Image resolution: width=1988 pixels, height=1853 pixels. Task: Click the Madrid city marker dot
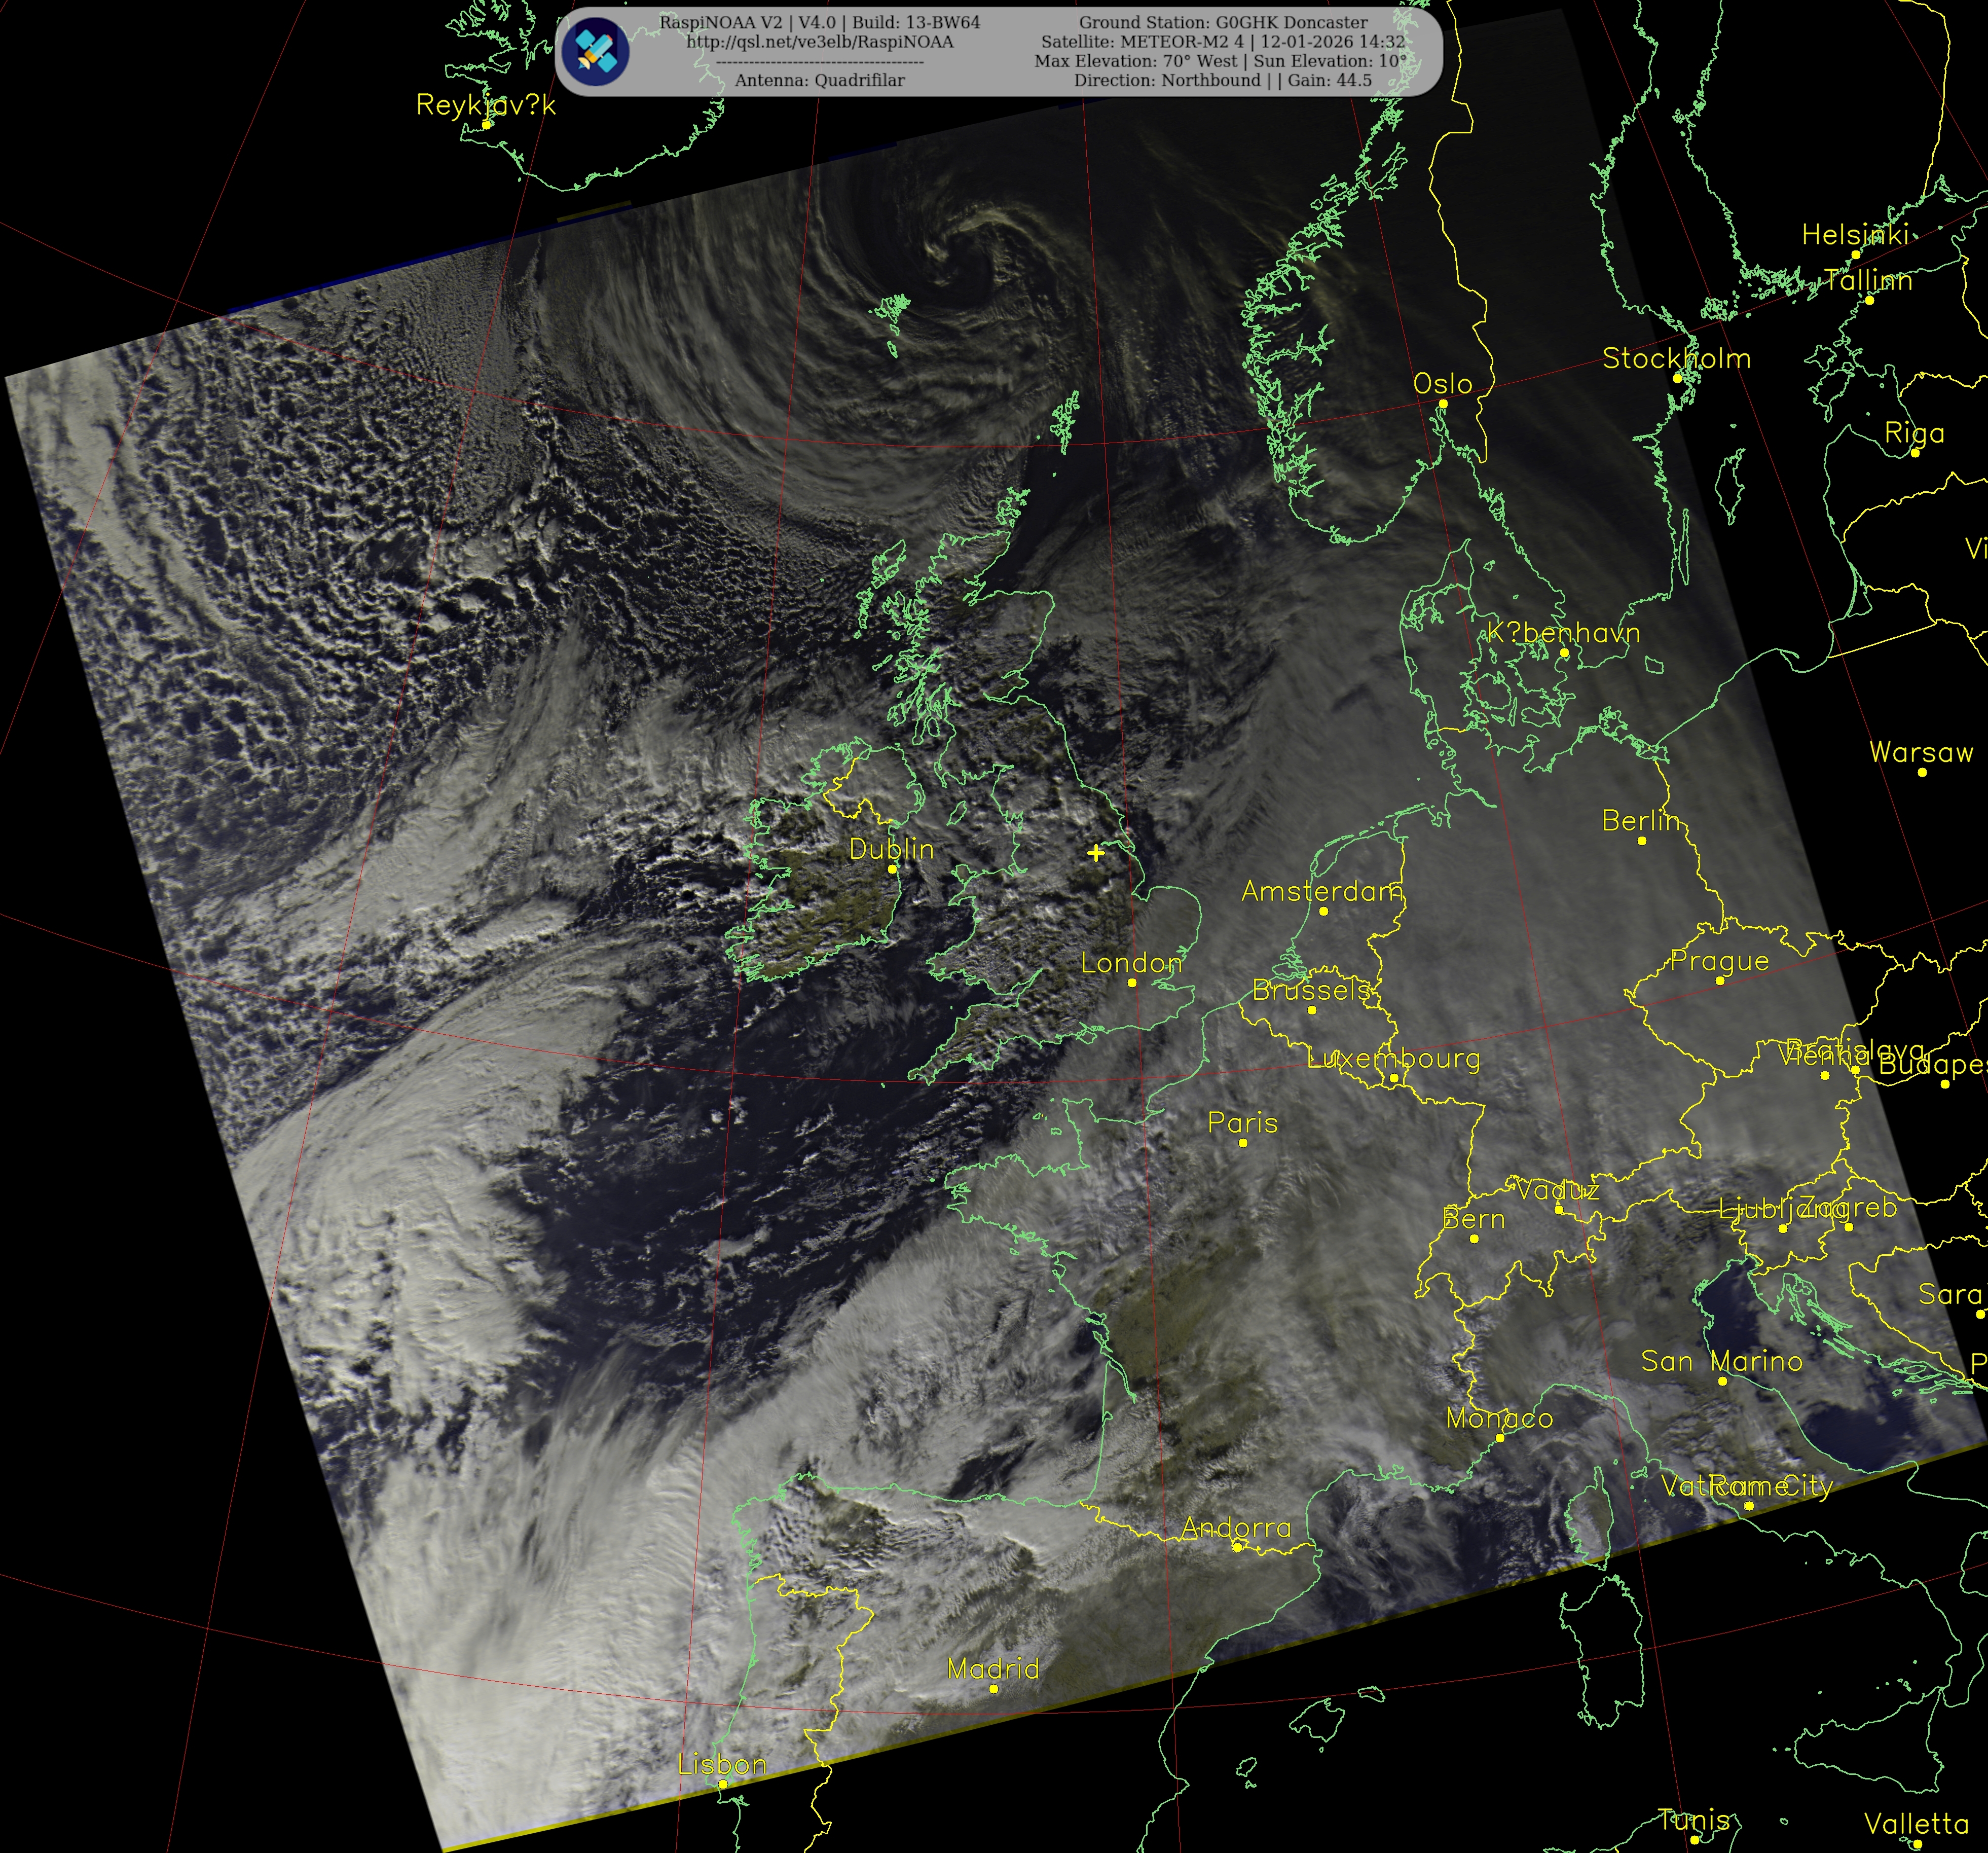click(993, 1689)
